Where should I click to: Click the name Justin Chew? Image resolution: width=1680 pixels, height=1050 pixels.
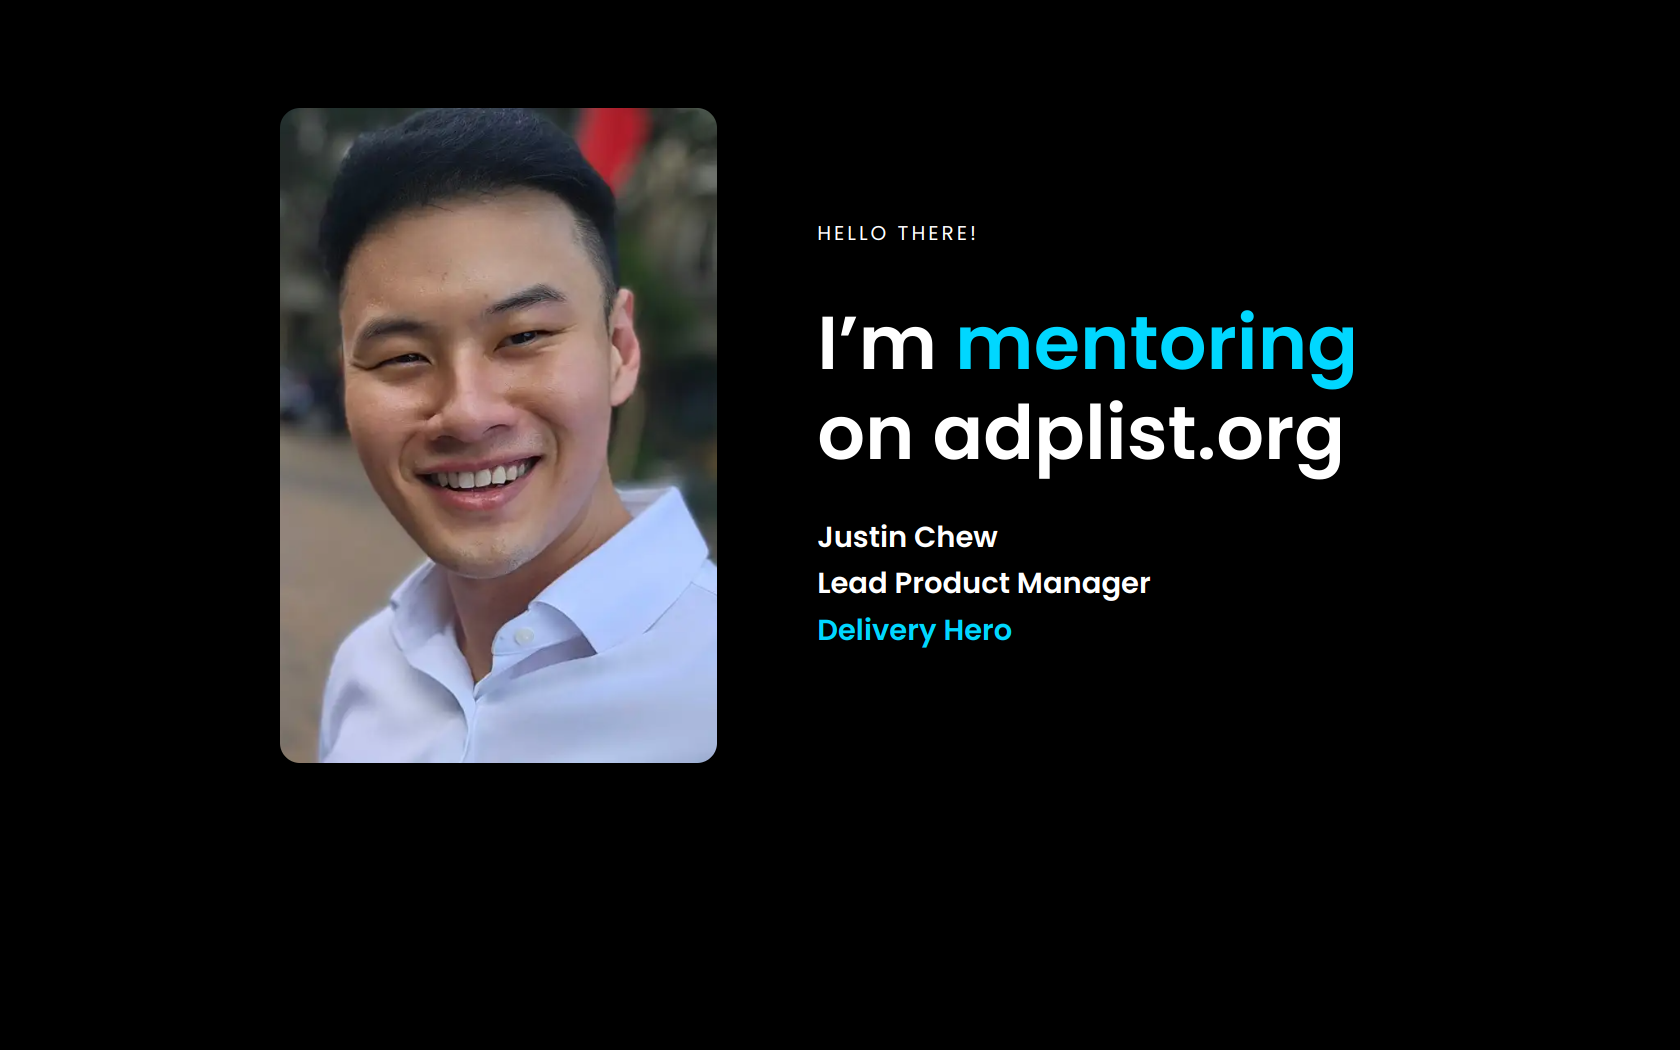[907, 537]
